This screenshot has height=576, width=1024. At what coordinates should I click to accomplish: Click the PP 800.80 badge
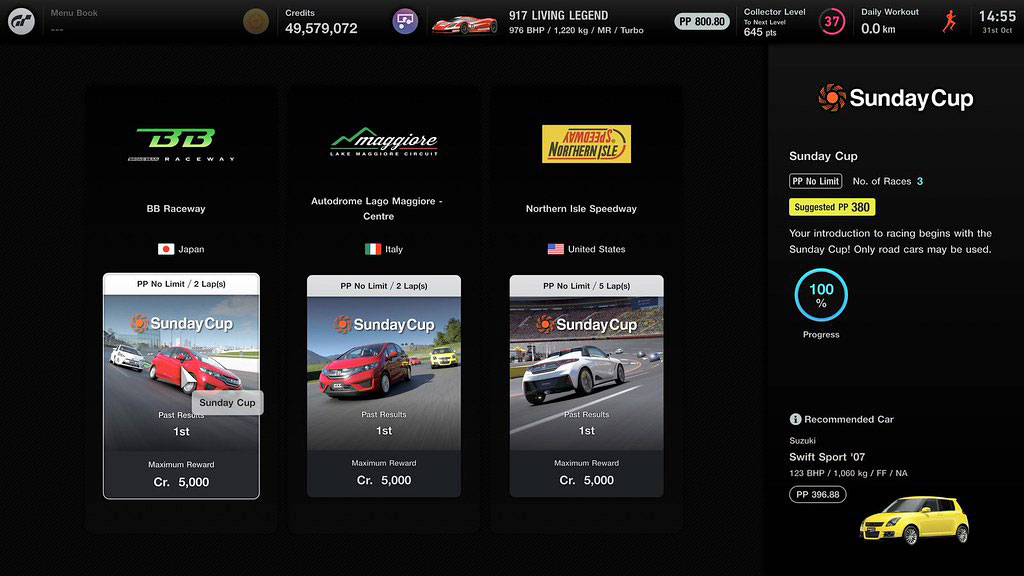(702, 21)
